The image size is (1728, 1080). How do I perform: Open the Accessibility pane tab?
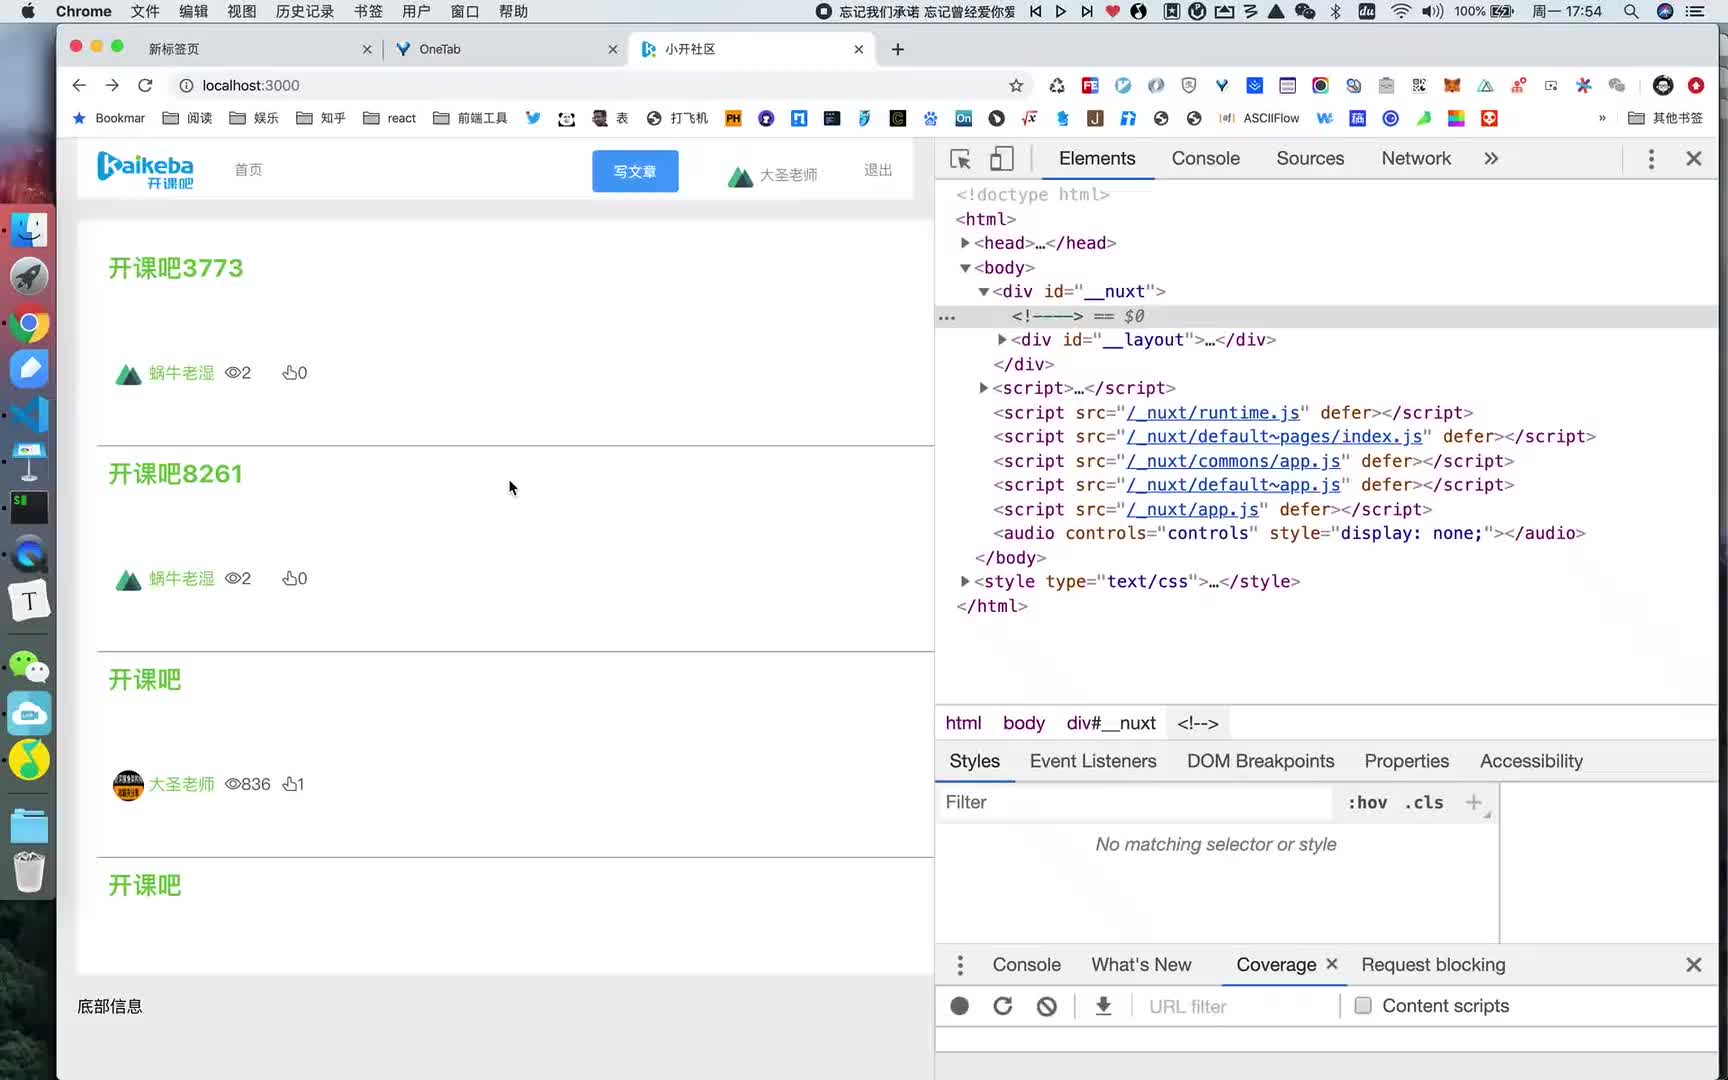point(1531,761)
